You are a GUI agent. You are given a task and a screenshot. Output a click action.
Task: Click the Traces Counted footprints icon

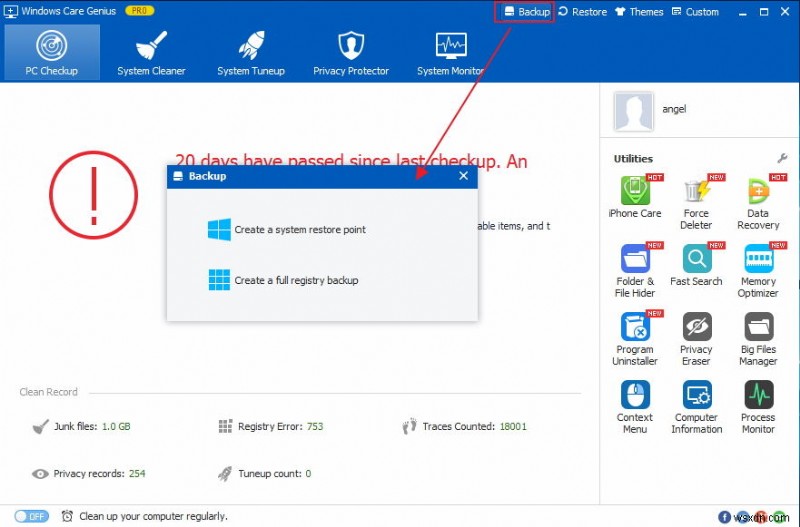pyautogui.click(x=410, y=426)
